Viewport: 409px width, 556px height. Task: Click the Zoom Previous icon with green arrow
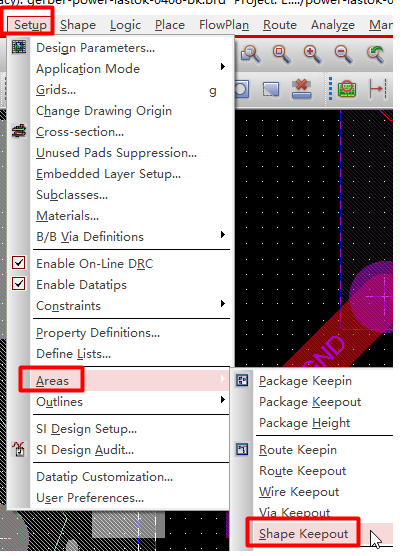(375, 55)
